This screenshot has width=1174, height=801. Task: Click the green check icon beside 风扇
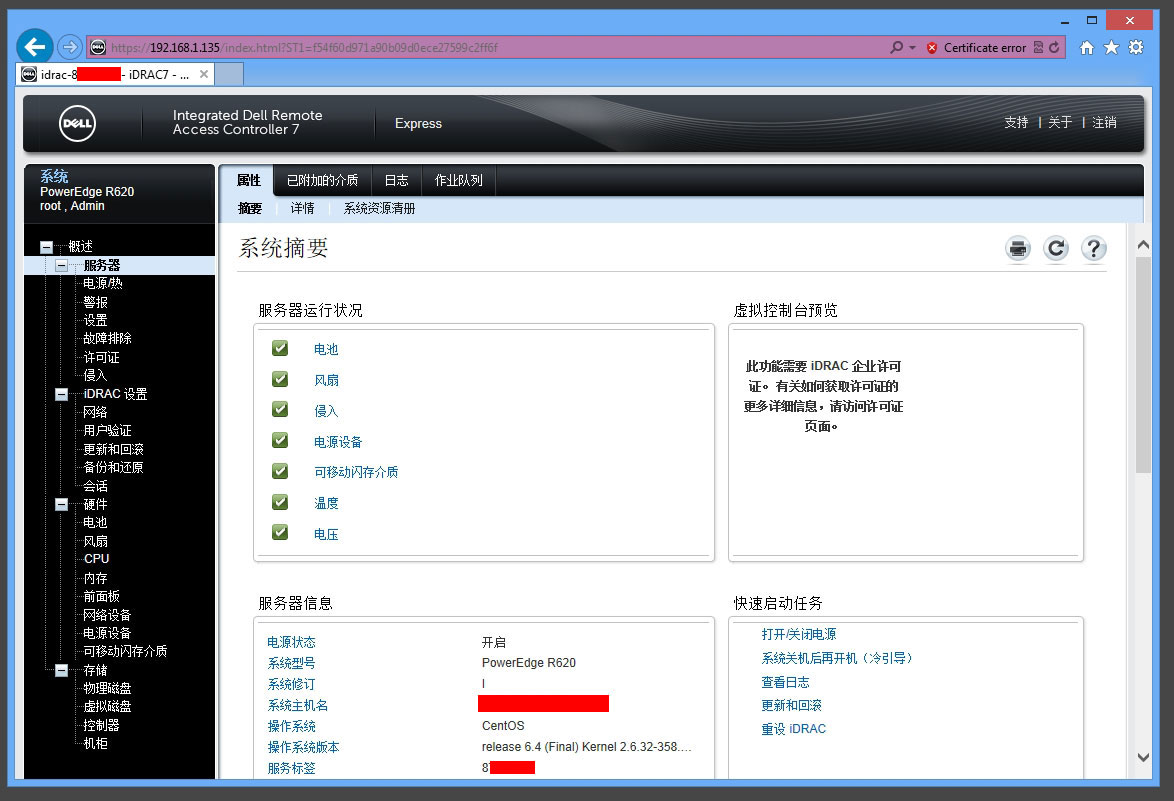click(x=280, y=380)
